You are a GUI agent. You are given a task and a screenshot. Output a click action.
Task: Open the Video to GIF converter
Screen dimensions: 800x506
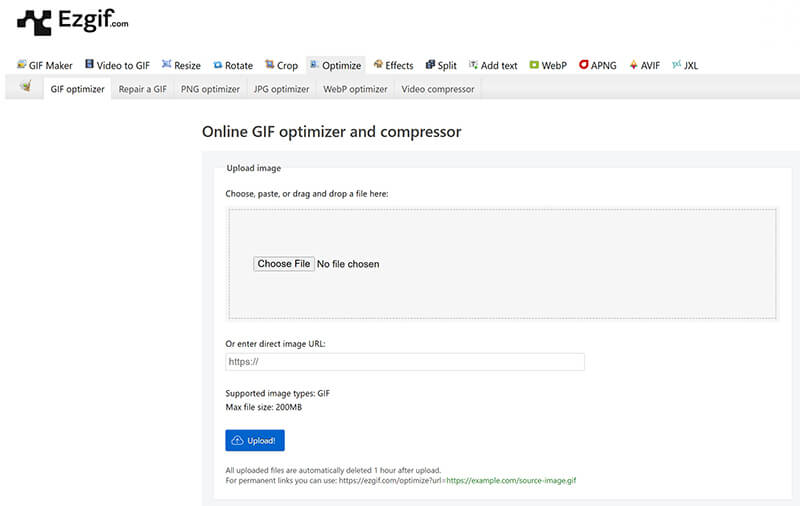point(117,65)
